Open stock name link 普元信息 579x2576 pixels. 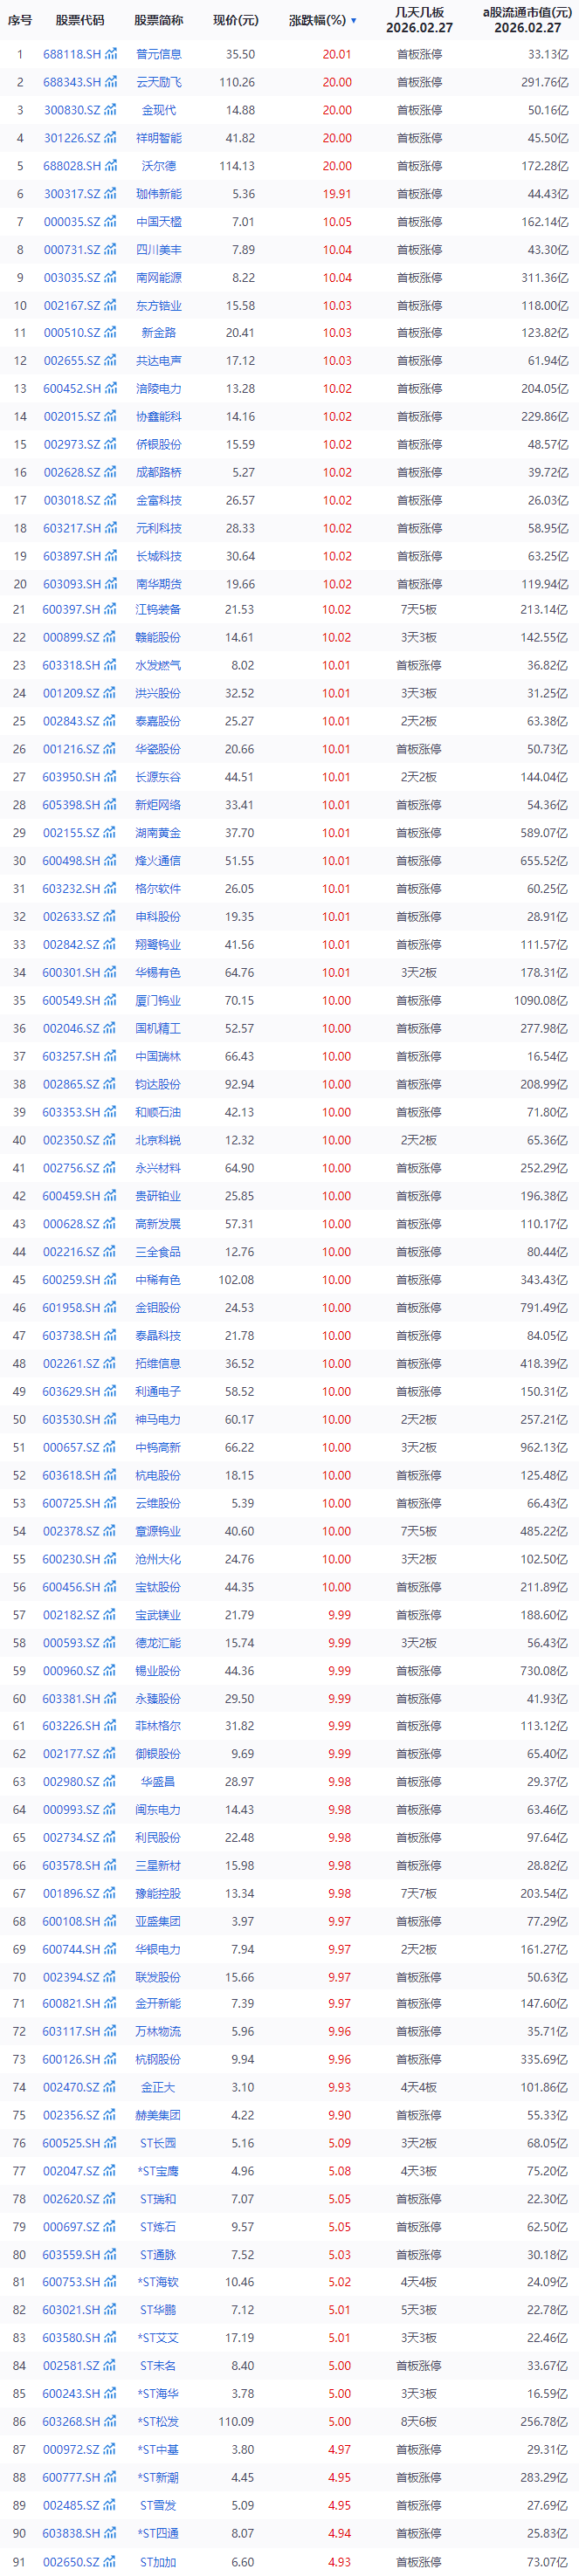click(x=159, y=54)
